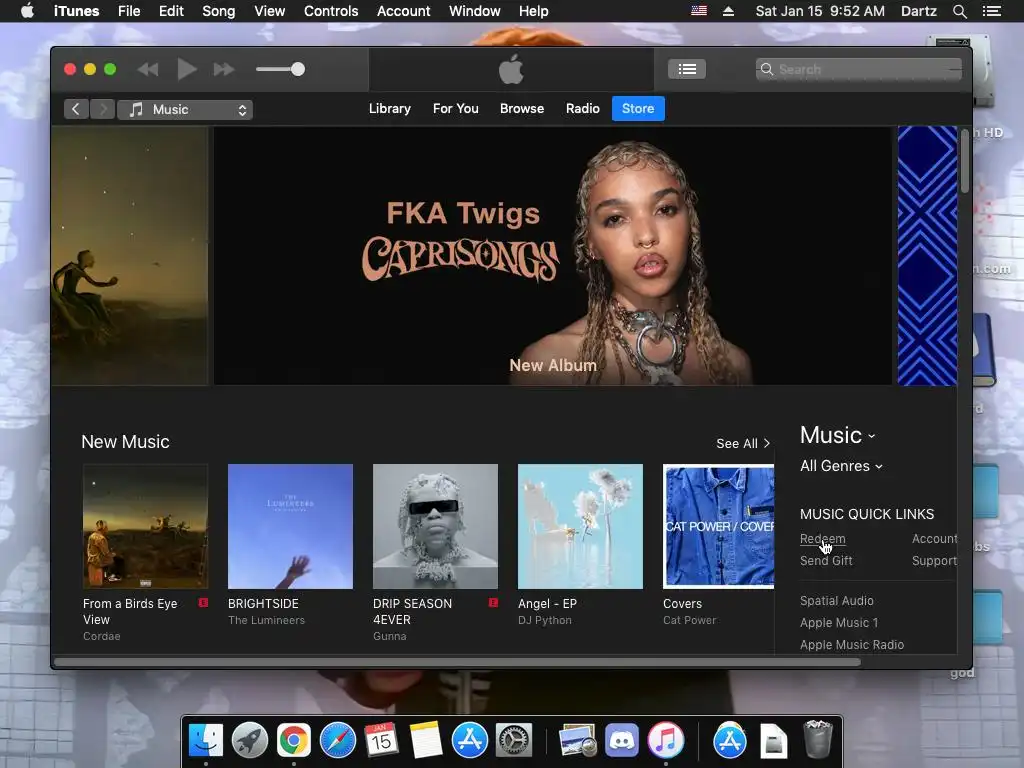Open the FKA Twigs Caprisongs banner

[552, 255]
